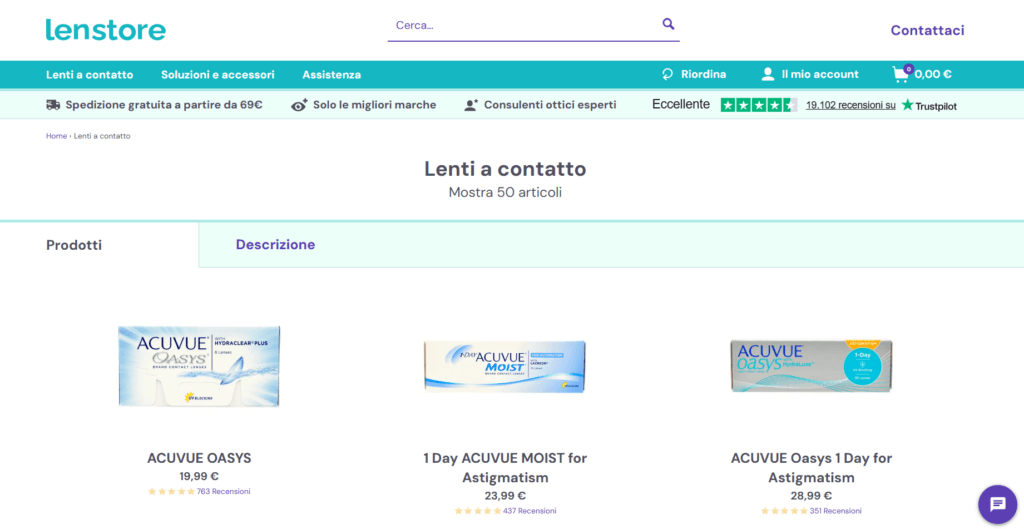Click Consulenti ottici esperti text
The height and width of the screenshot is (529, 1024).
click(550, 105)
